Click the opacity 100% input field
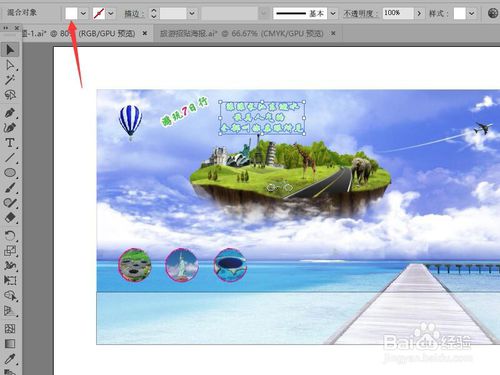 (x=398, y=13)
